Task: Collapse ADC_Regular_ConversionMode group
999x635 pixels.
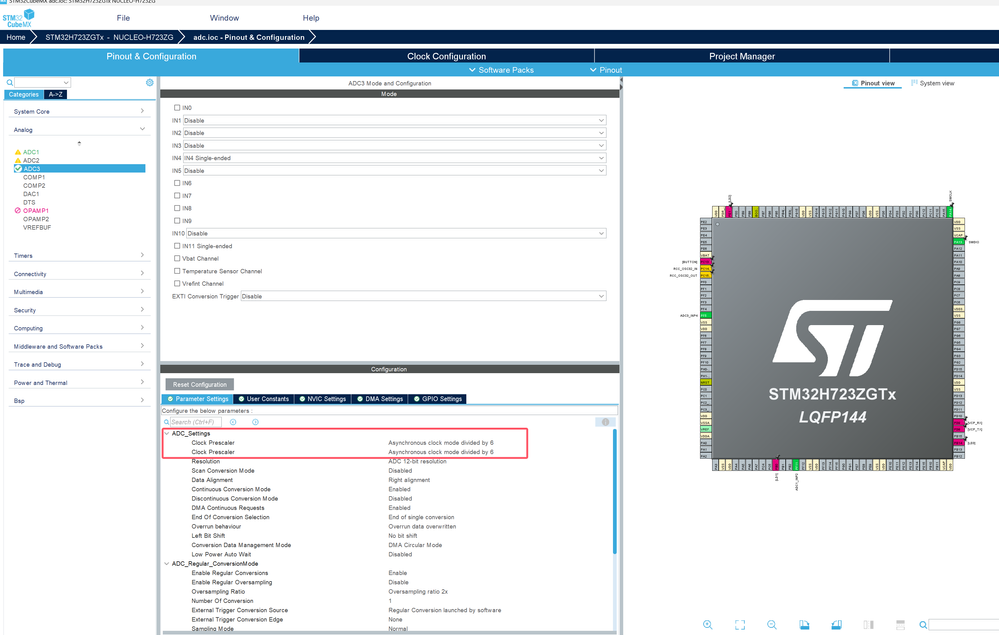Action: coord(167,564)
